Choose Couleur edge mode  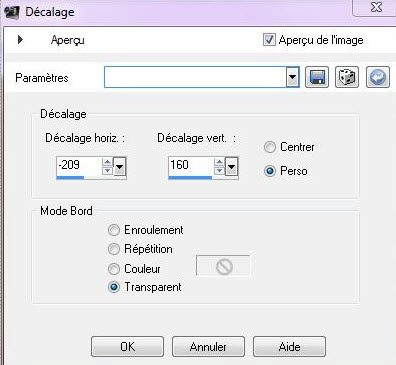(114, 269)
